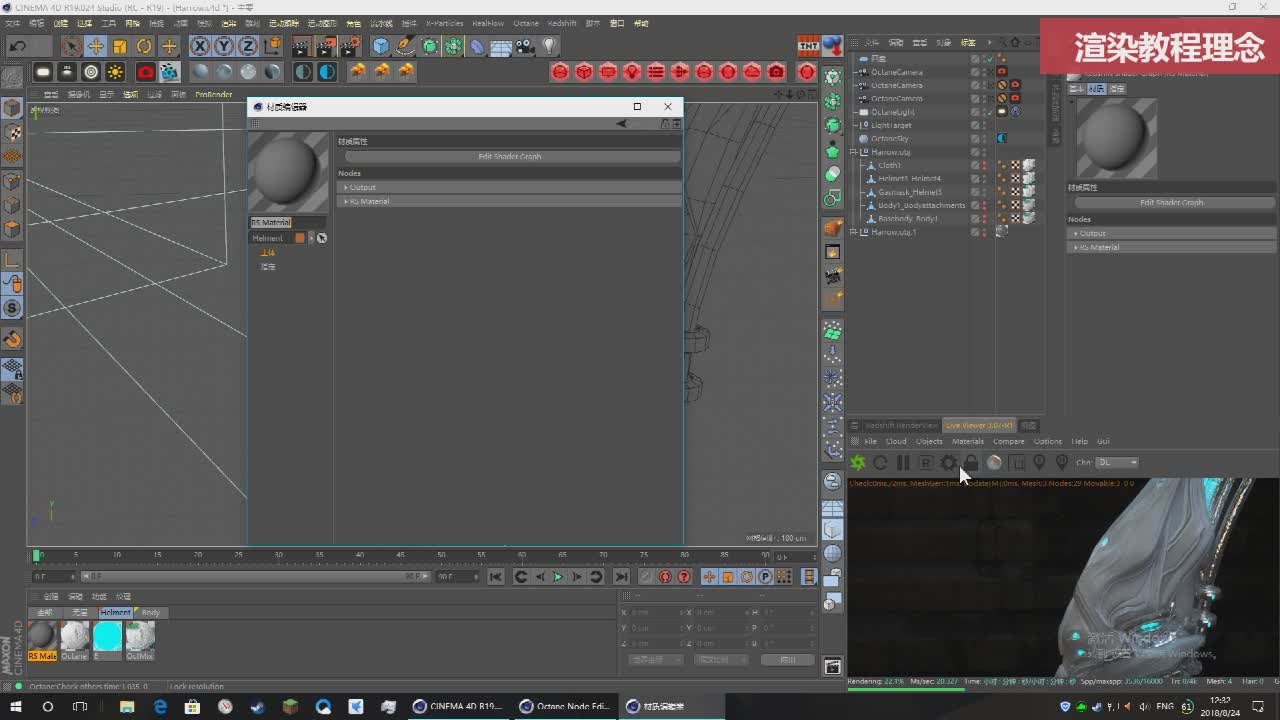
Task: Go to end of animation
Action: point(621,577)
